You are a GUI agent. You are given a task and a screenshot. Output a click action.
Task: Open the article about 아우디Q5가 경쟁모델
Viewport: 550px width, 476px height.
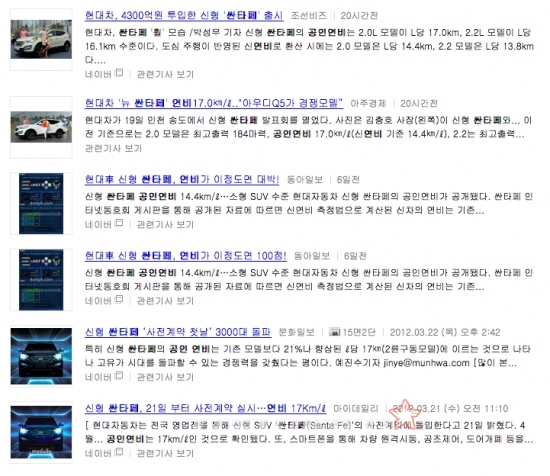tap(214, 103)
